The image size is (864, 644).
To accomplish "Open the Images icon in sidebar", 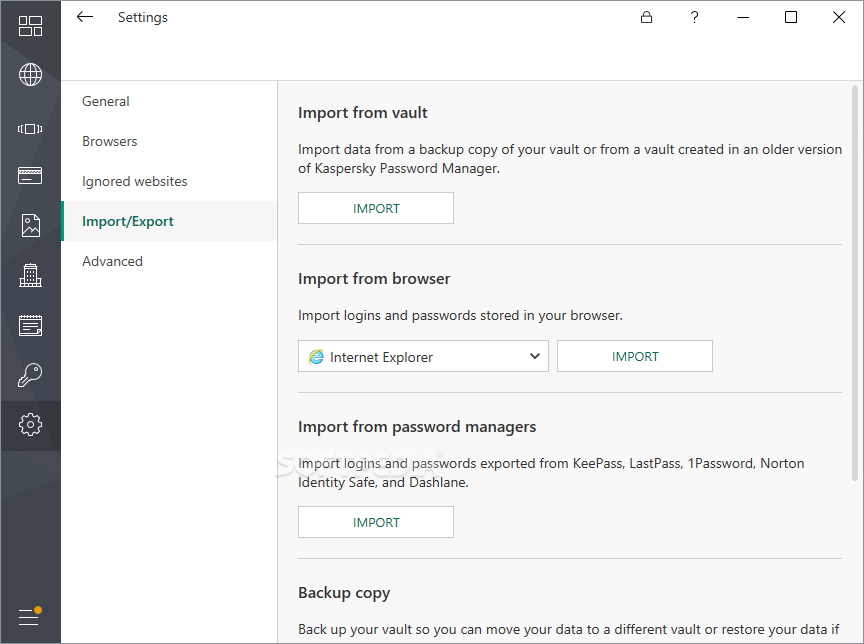I will click(x=30, y=225).
